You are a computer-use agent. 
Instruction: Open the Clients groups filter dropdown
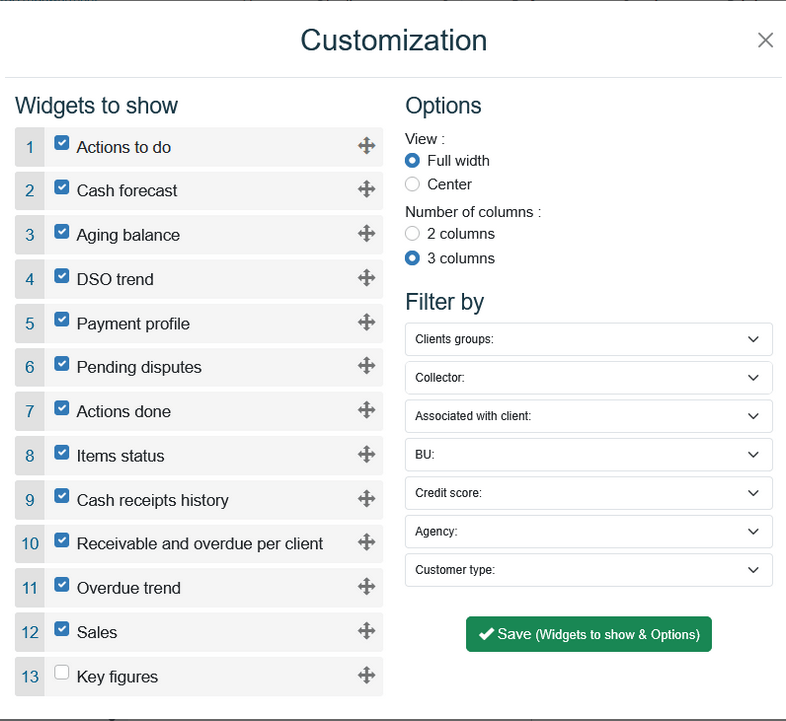(x=588, y=339)
